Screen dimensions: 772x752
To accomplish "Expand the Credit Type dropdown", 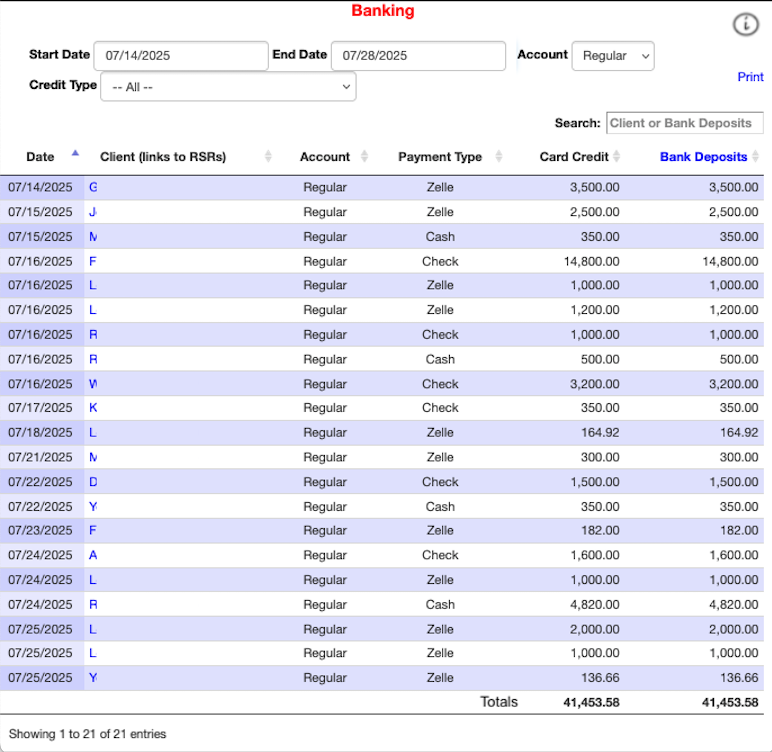I will [x=228, y=87].
